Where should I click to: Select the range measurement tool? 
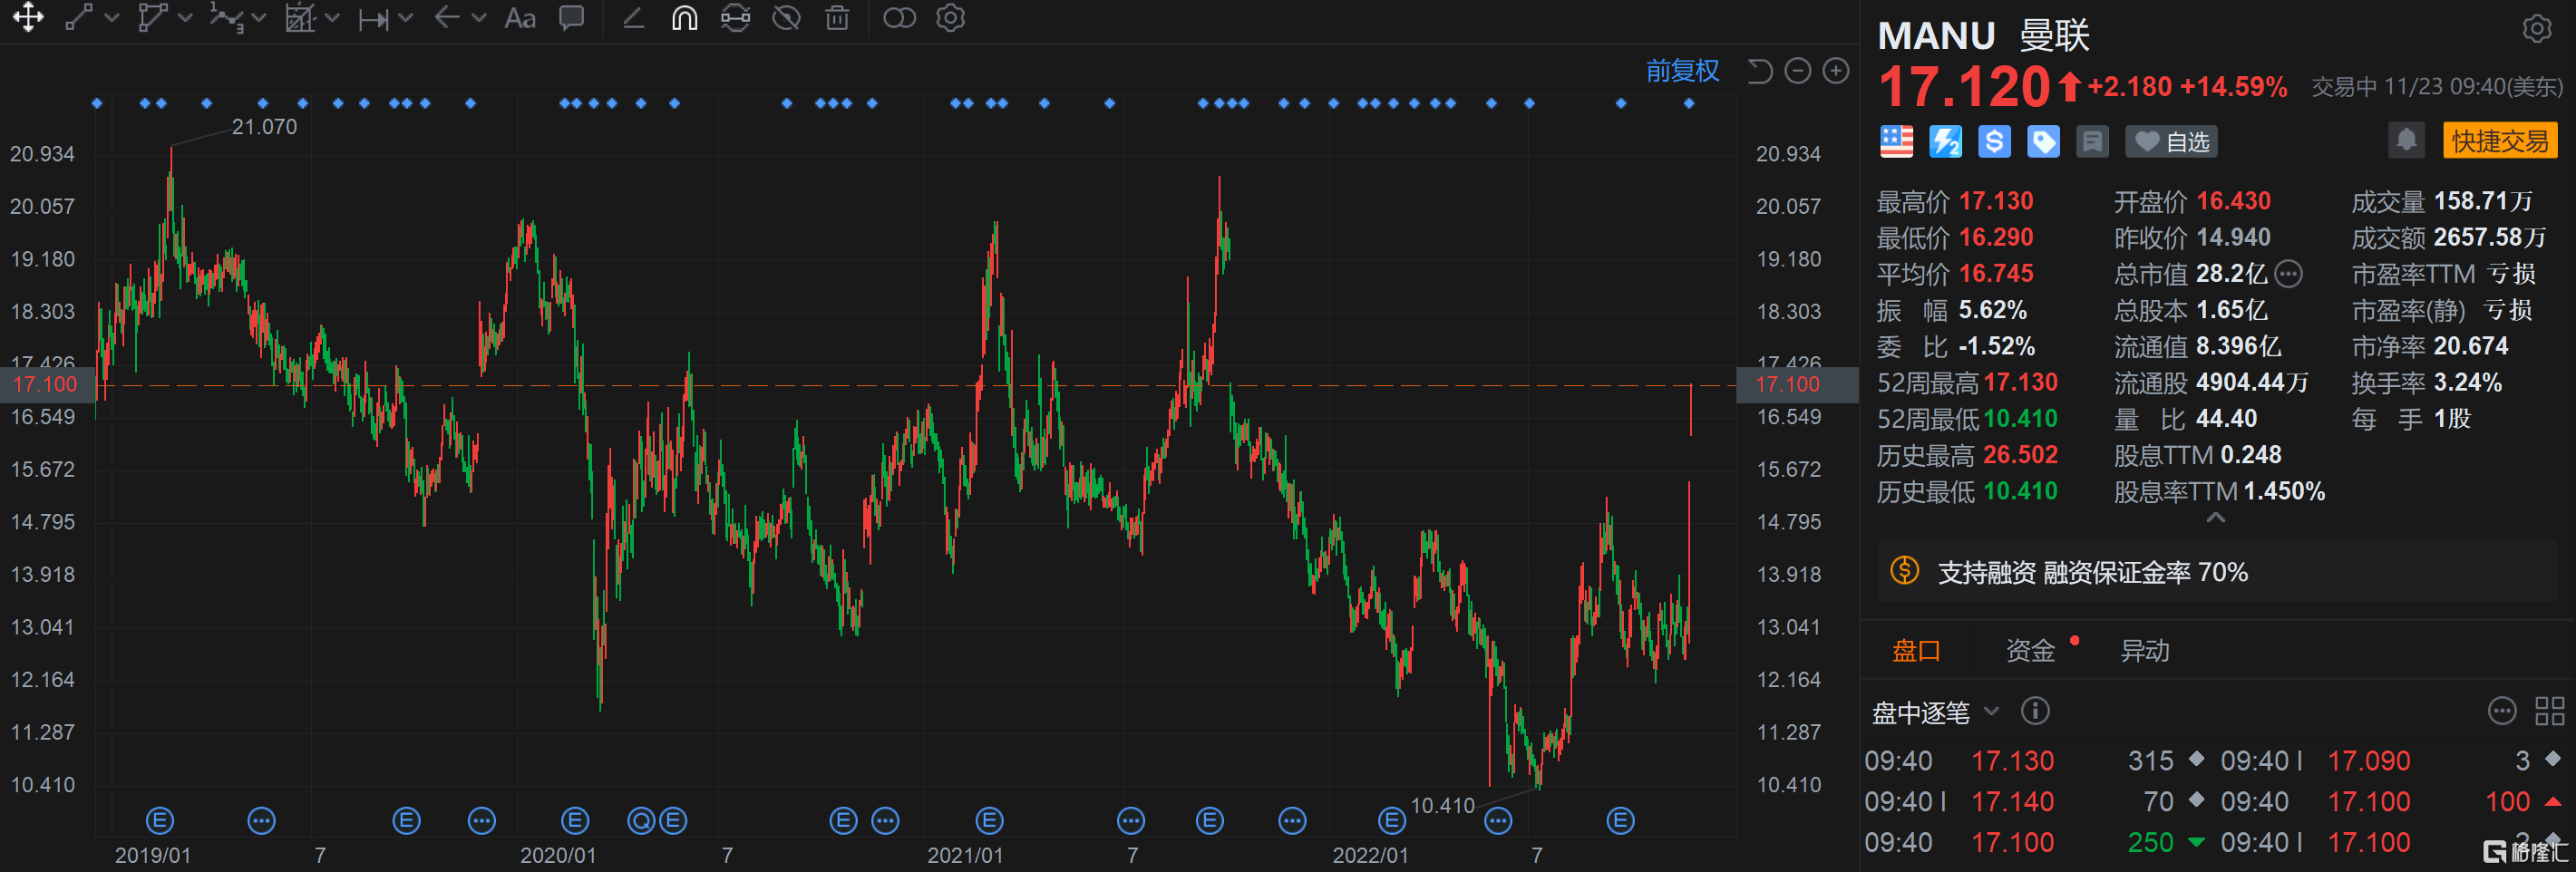tap(373, 18)
